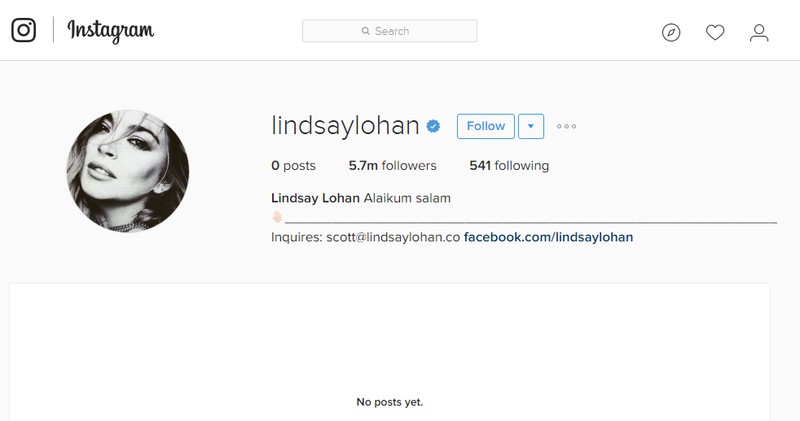Click the waving hand emoji in bio
Viewport: 800px width, 421px height.
(277, 217)
